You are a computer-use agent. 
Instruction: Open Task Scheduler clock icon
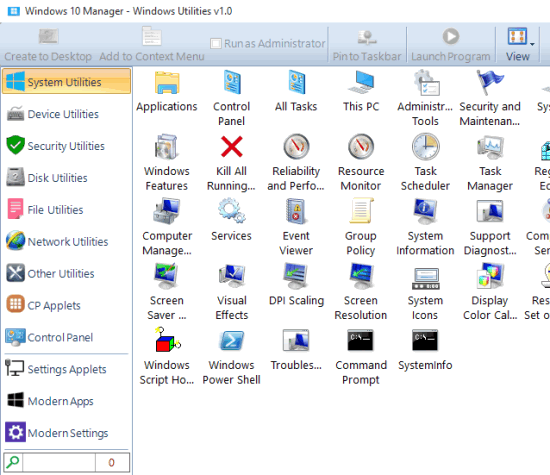pos(425,147)
